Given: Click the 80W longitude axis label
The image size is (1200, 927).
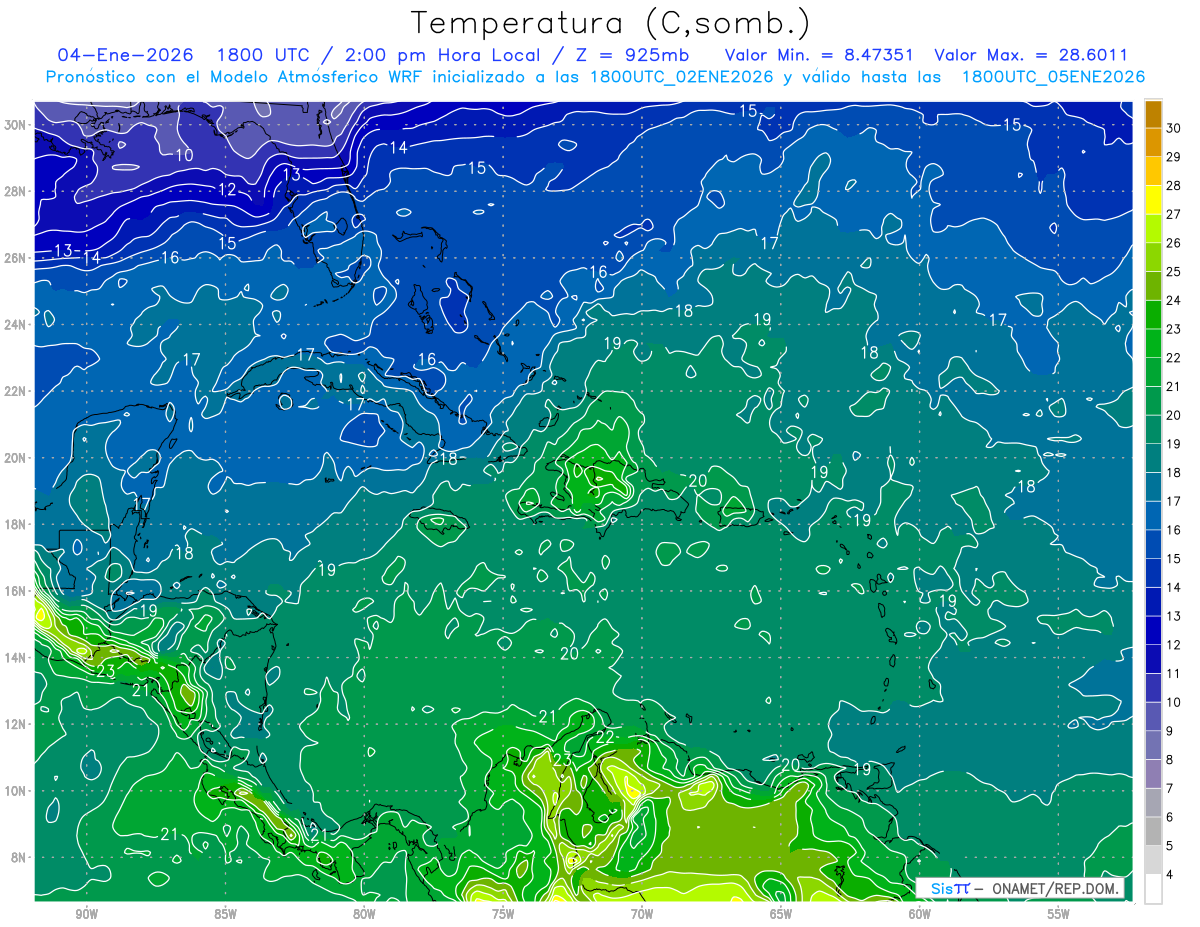Looking at the screenshot, I should [364, 914].
